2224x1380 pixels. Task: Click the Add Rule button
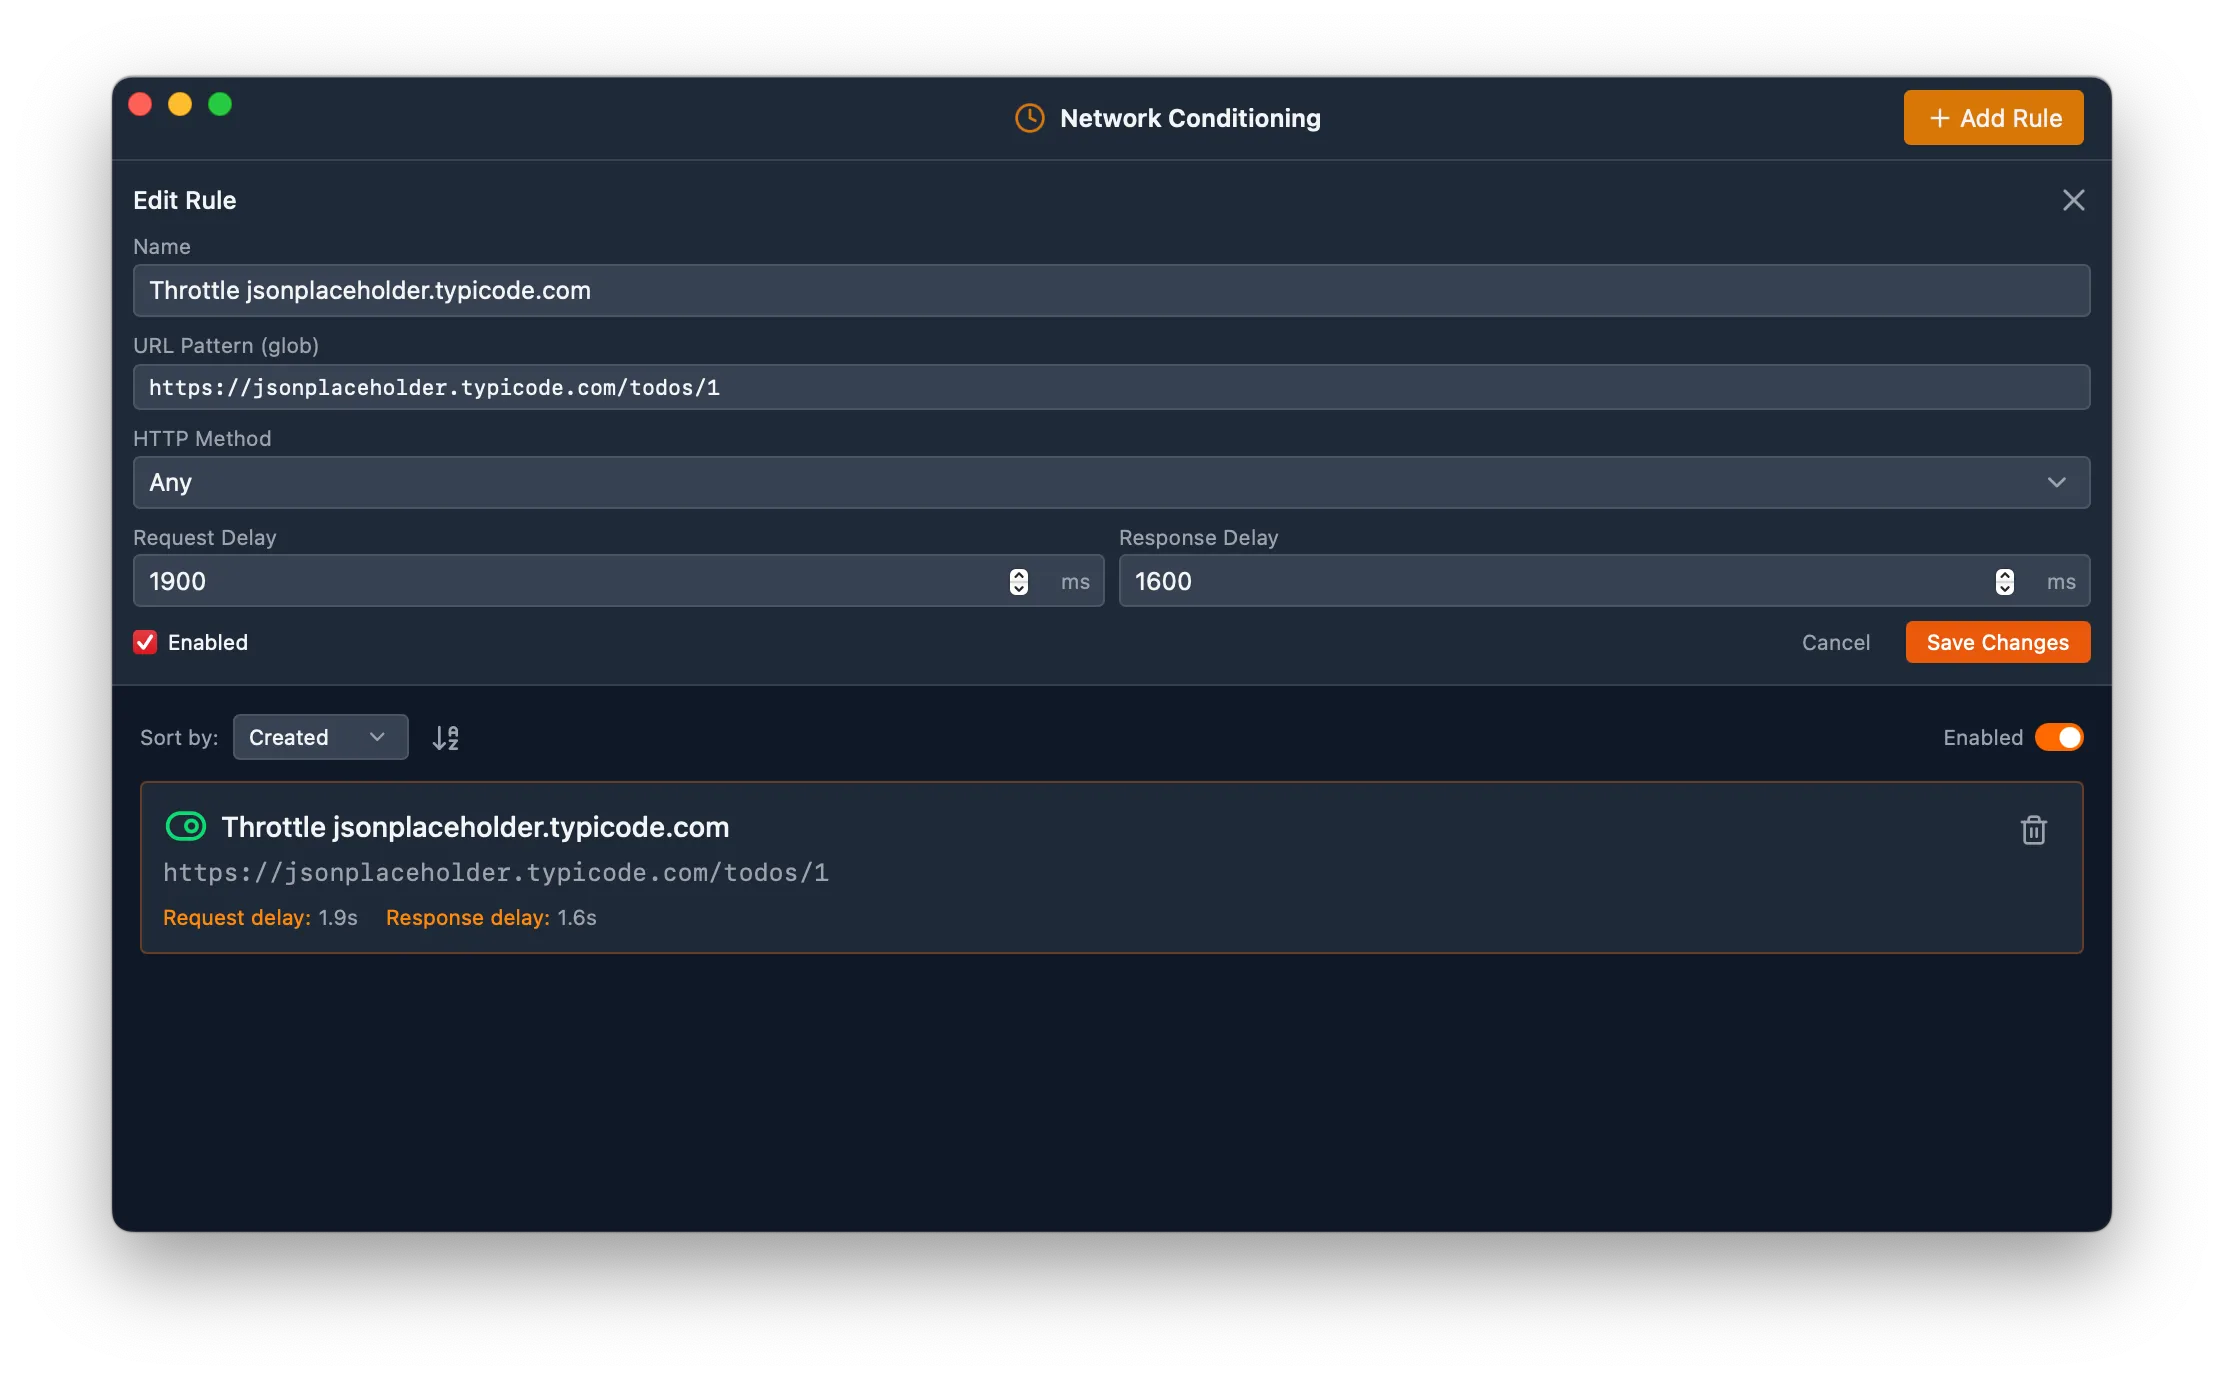click(1993, 118)
